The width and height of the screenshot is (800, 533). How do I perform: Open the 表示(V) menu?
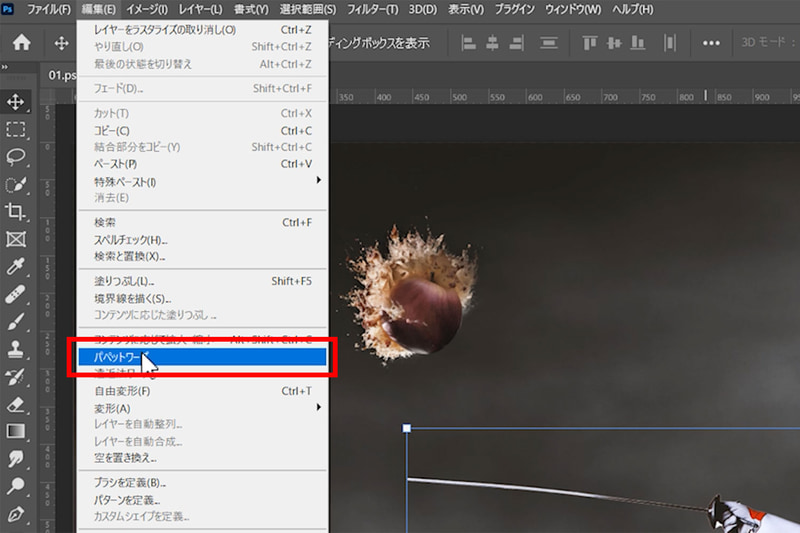tap(466, 9)
